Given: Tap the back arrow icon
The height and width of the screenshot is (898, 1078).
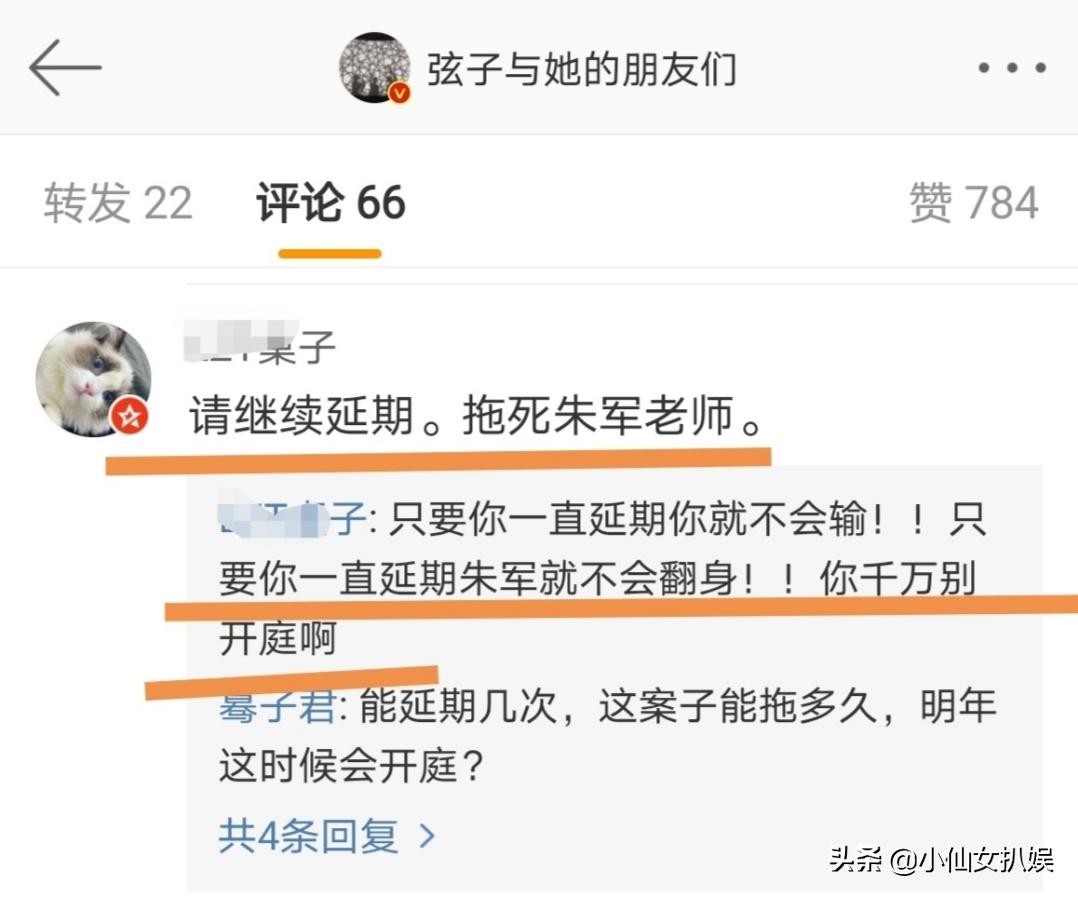Looking at the screenshot, I should pyautogui.click(x=65, y=67).
